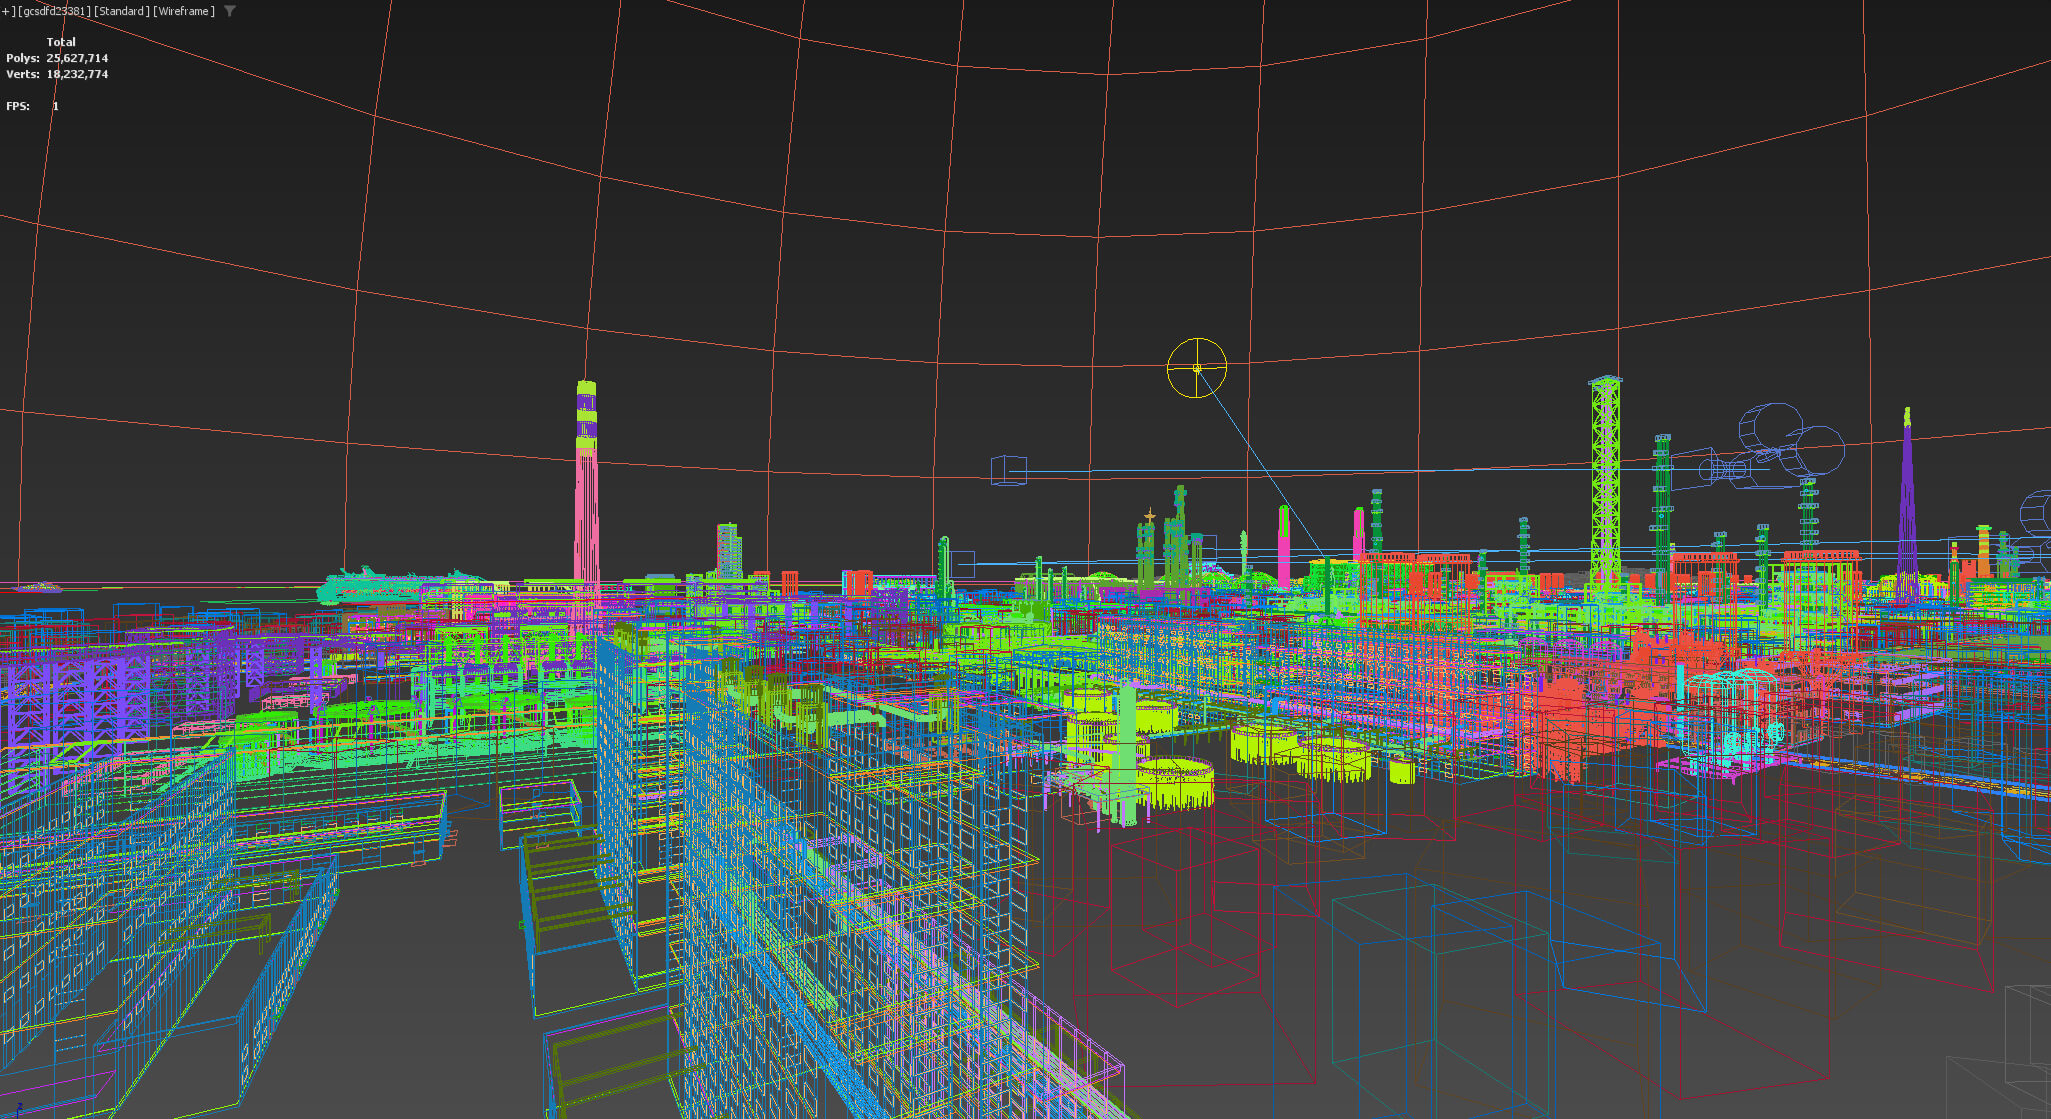Click the Polys count 25,627,714
Image resolution: width=2051 pixels, height=1119 pixels.
[x=77, y=58]
